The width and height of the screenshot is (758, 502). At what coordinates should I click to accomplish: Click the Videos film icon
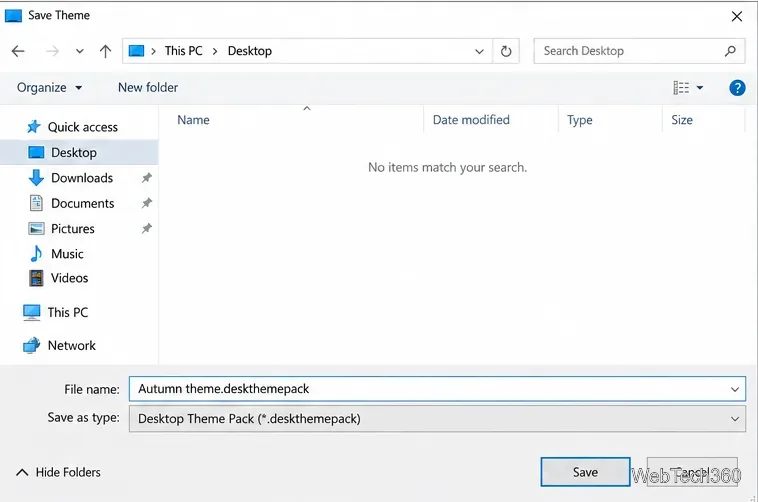coord(36,278)
